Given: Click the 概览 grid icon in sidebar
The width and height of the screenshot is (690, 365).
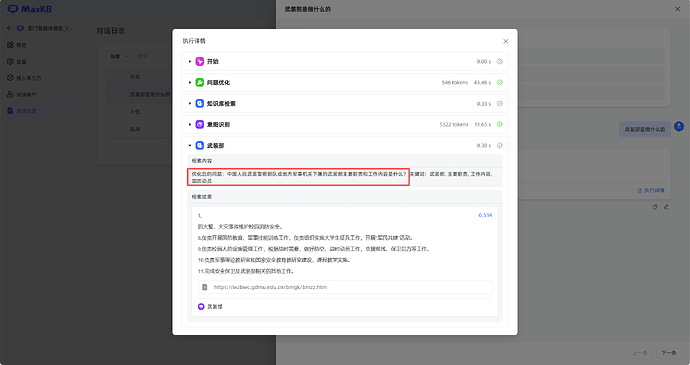Looking at the screenshot, I should point(10,45).
